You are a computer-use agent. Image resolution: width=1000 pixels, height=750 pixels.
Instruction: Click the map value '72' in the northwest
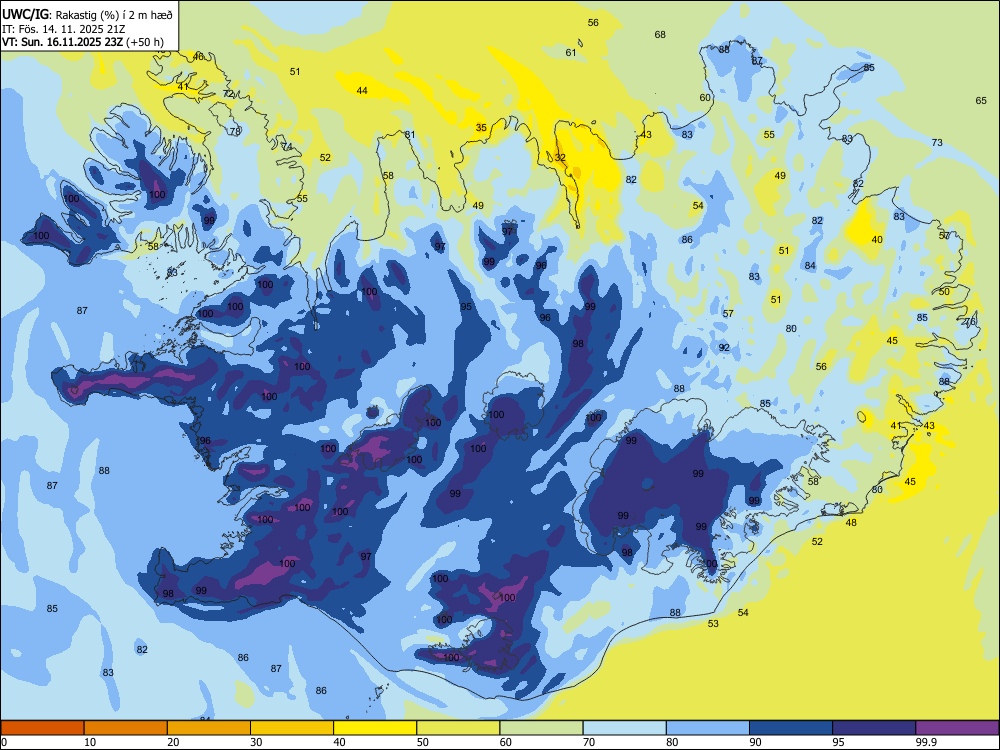[228, 94]
